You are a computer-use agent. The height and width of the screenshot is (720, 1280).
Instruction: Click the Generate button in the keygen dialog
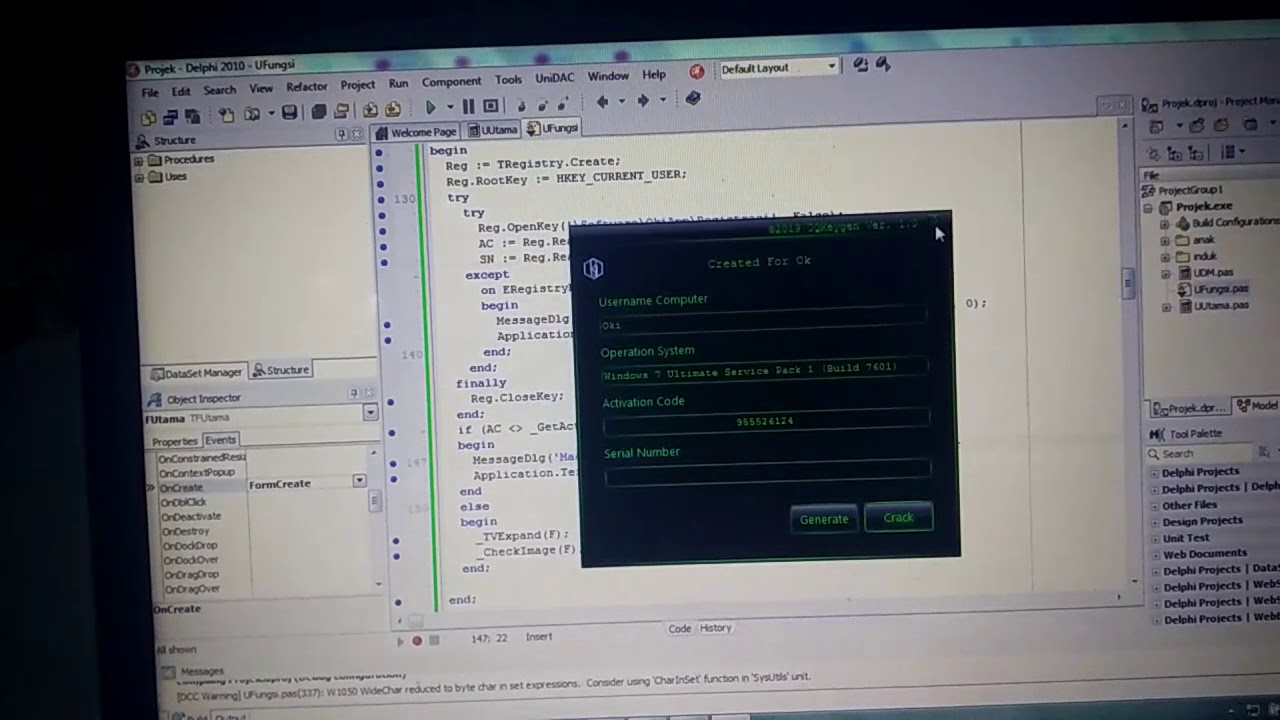point(824,519)
